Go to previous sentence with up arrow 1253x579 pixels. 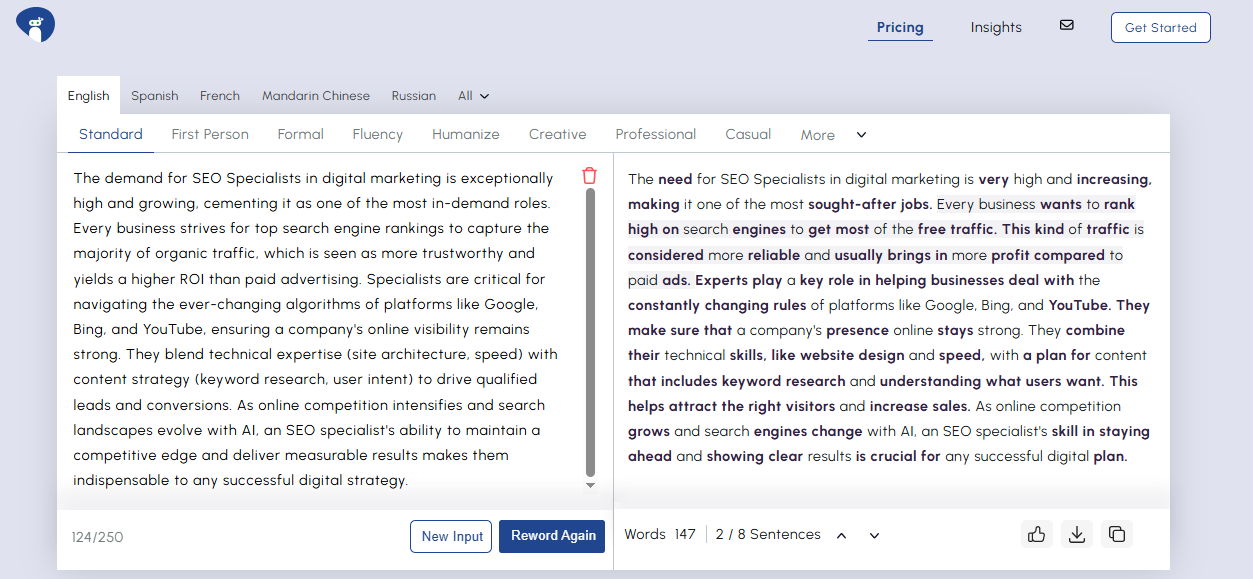pos(841,536)
